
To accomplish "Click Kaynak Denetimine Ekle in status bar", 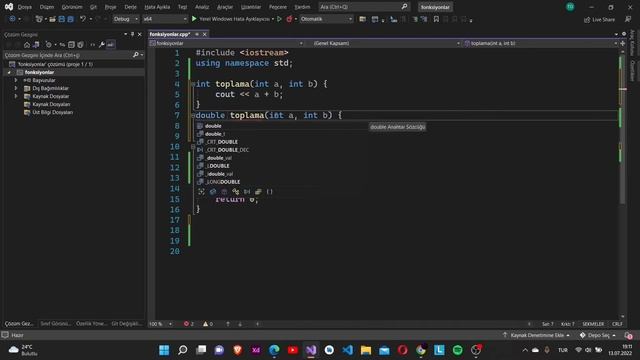I will [536, 335].
